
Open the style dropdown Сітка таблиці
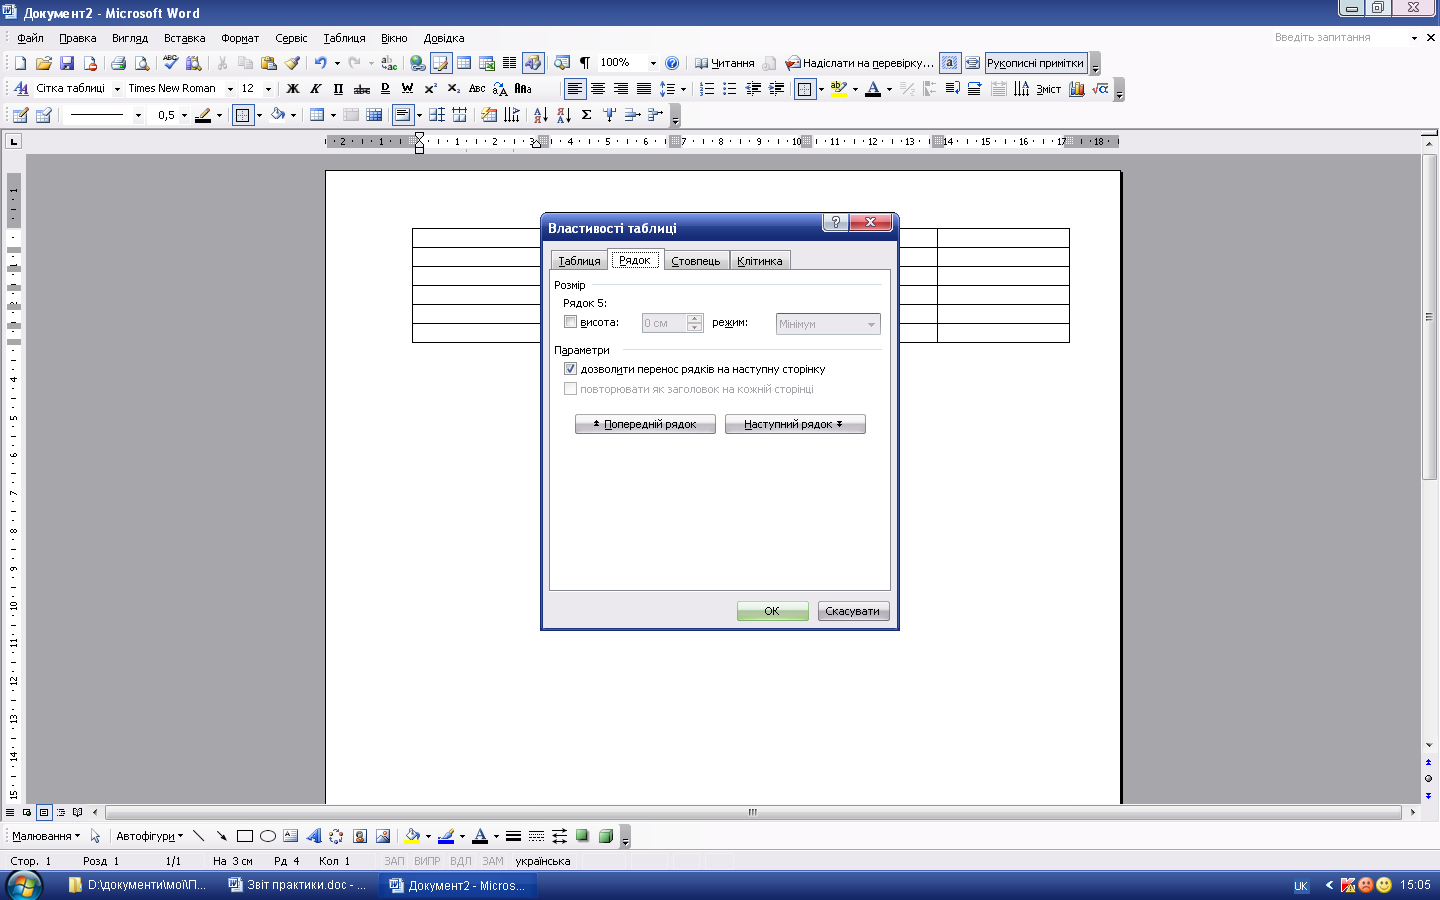pyautogui.click(x=117, y=89)
